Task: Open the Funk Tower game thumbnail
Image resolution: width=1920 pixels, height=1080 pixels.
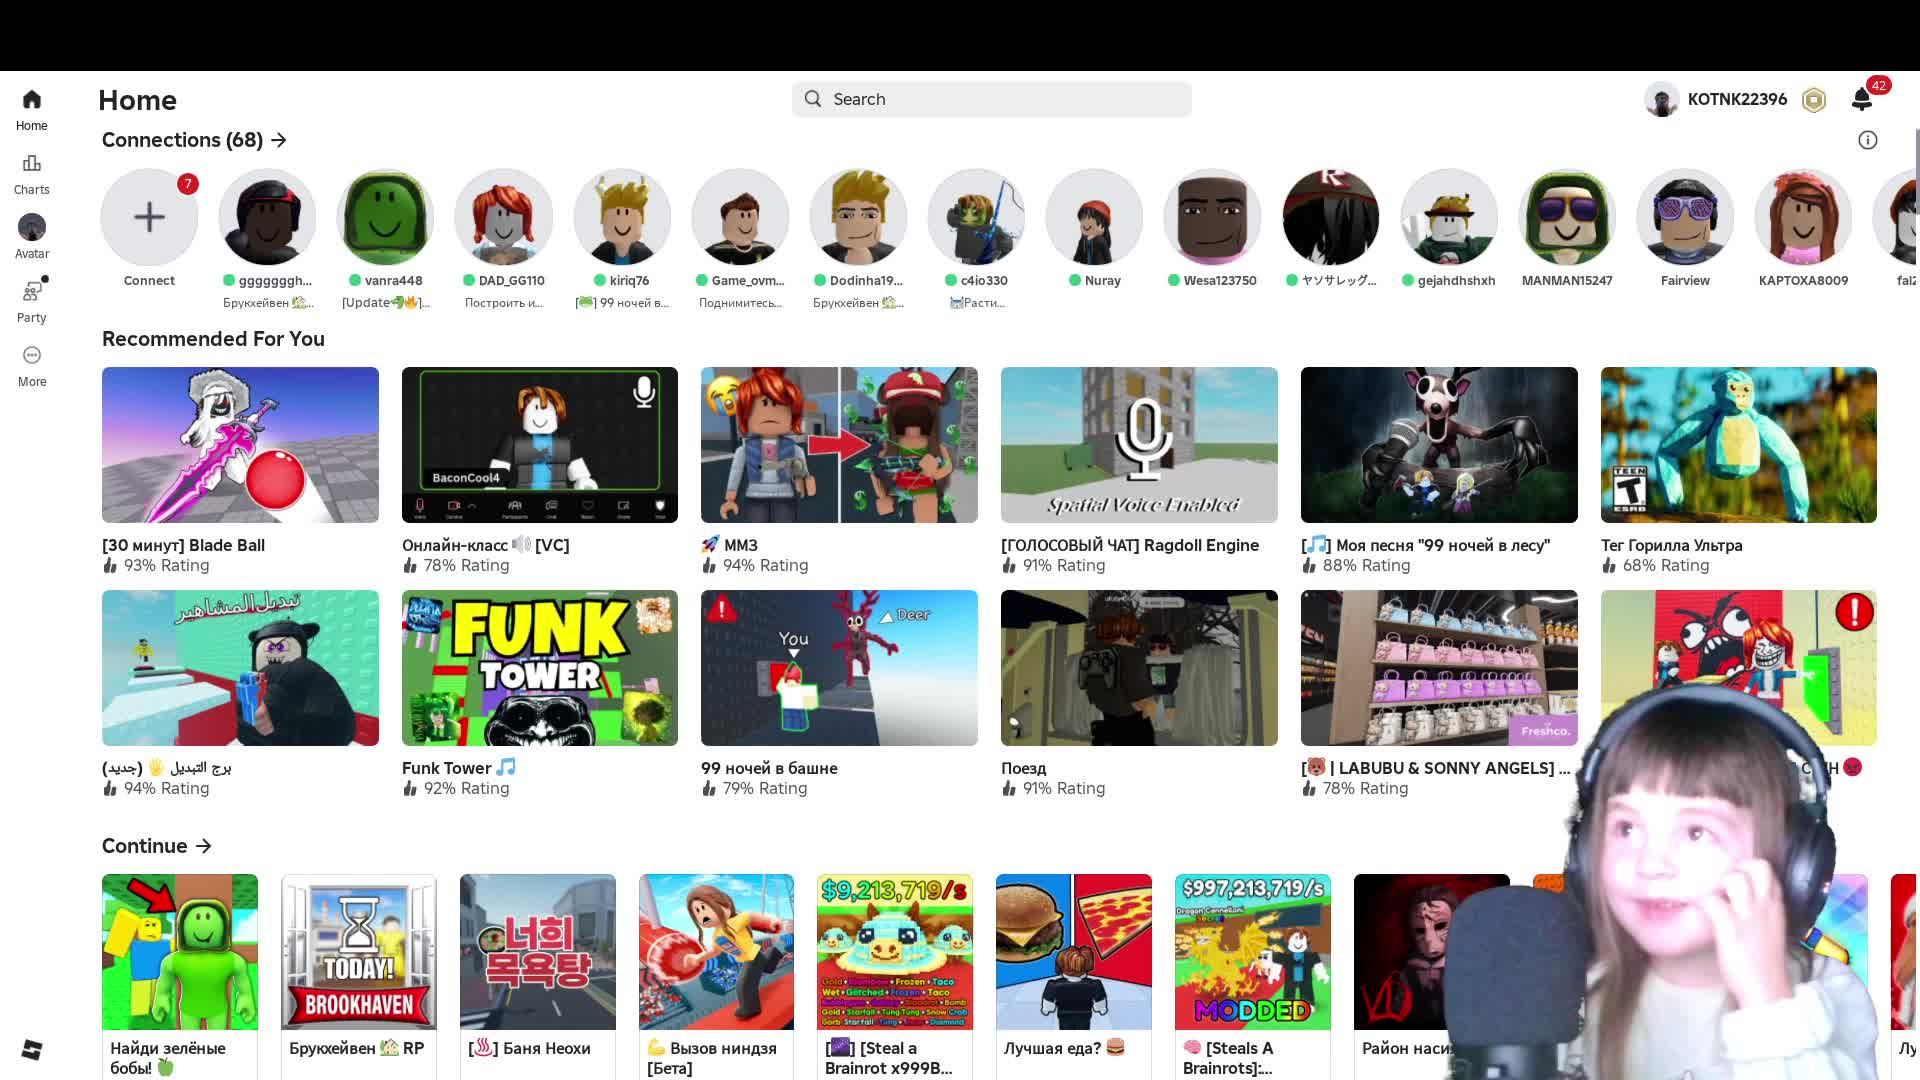Action: (x=539, y=668)
